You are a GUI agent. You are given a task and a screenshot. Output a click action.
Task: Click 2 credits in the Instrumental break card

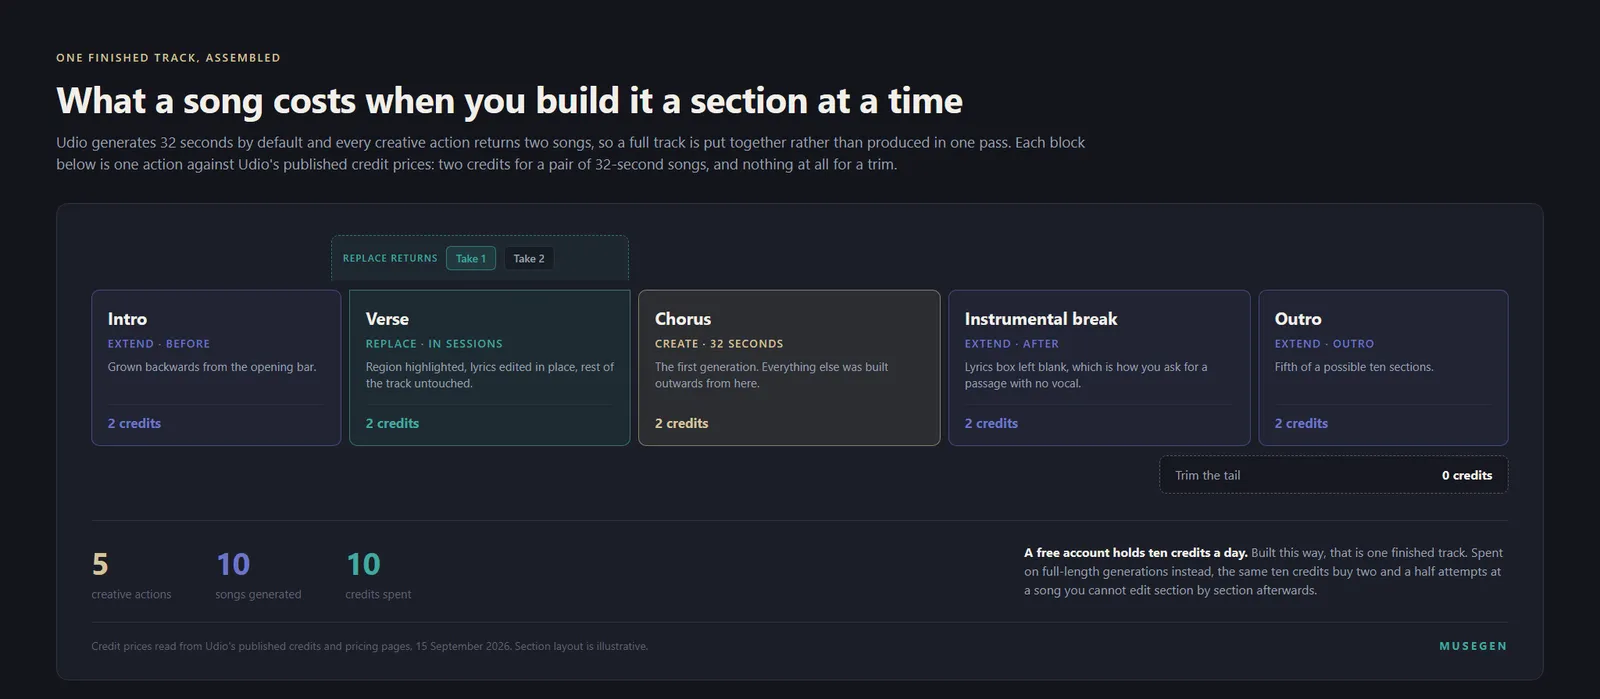(x=991, y=423)
